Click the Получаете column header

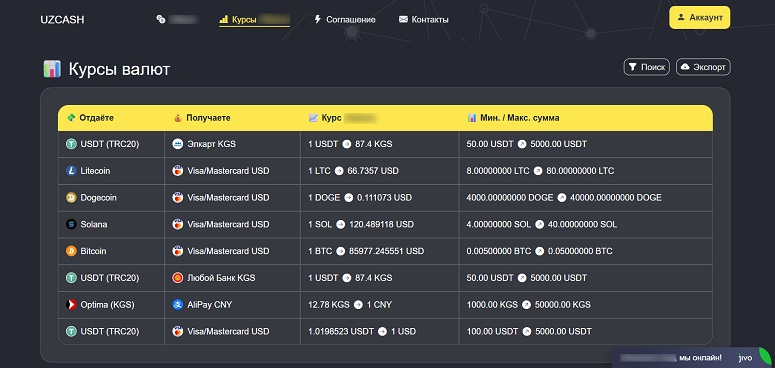point(202,118)
